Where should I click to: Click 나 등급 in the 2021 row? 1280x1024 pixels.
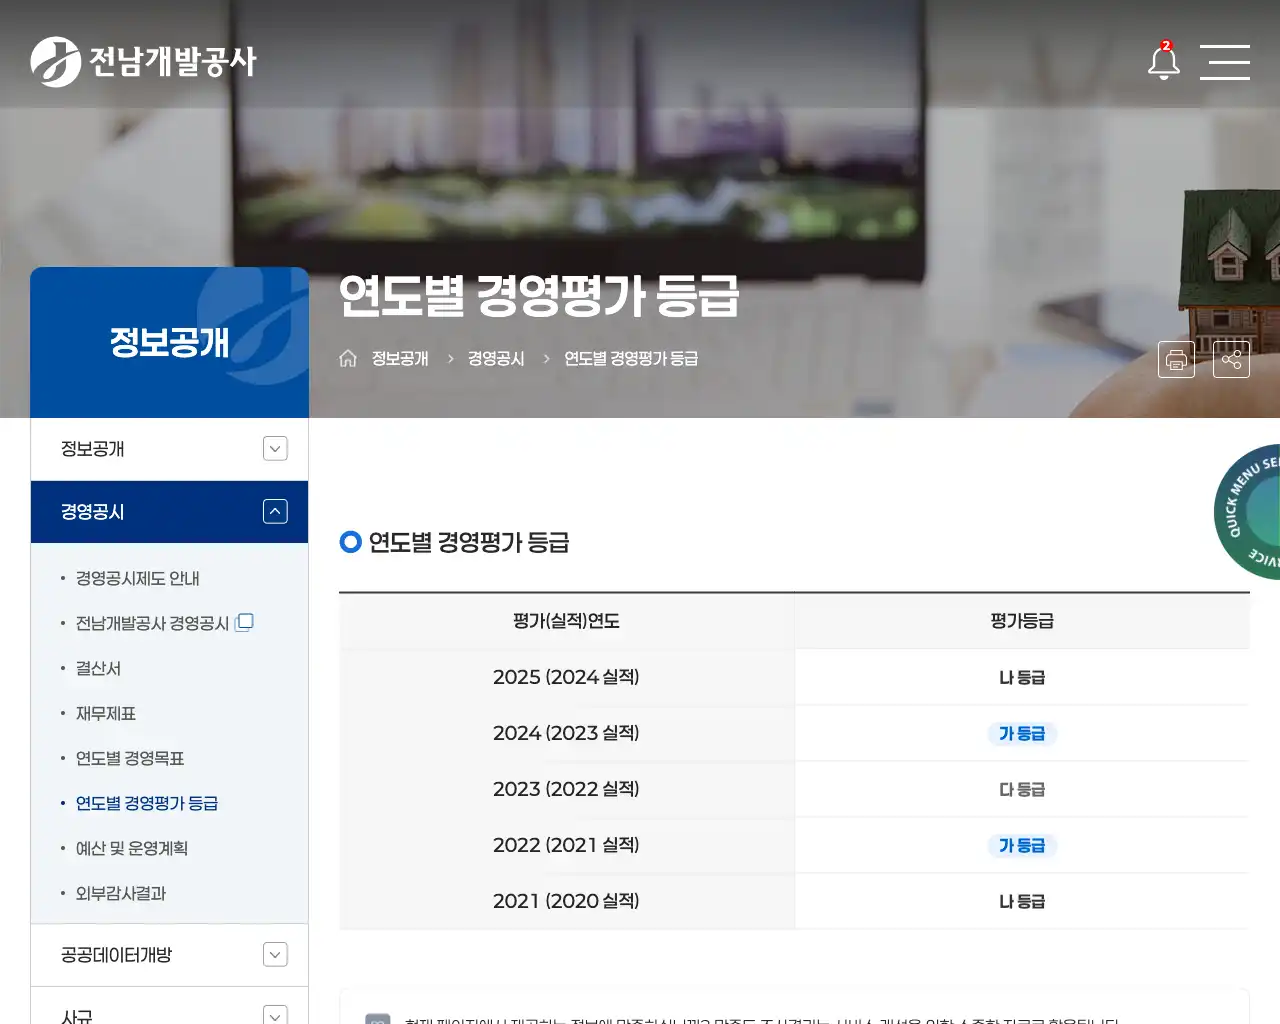point(1022,901)
